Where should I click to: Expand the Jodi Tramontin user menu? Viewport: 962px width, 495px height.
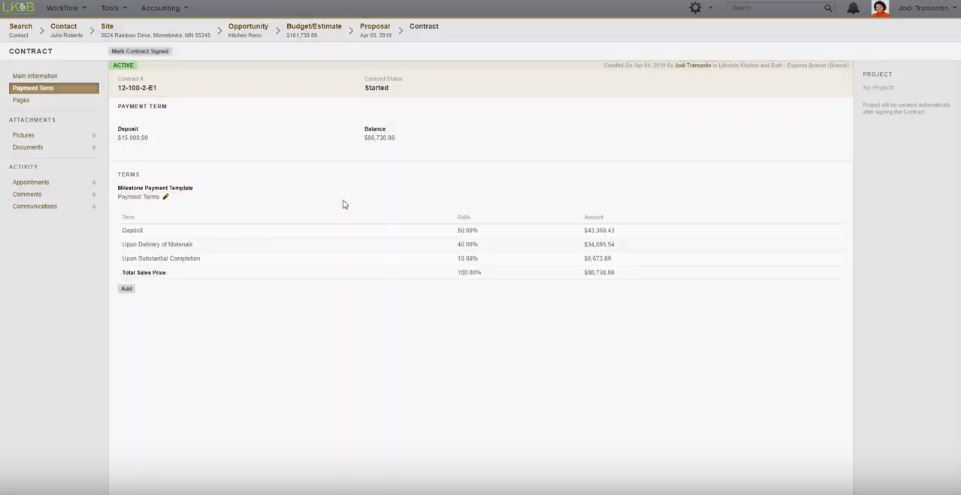pos(928,8)
